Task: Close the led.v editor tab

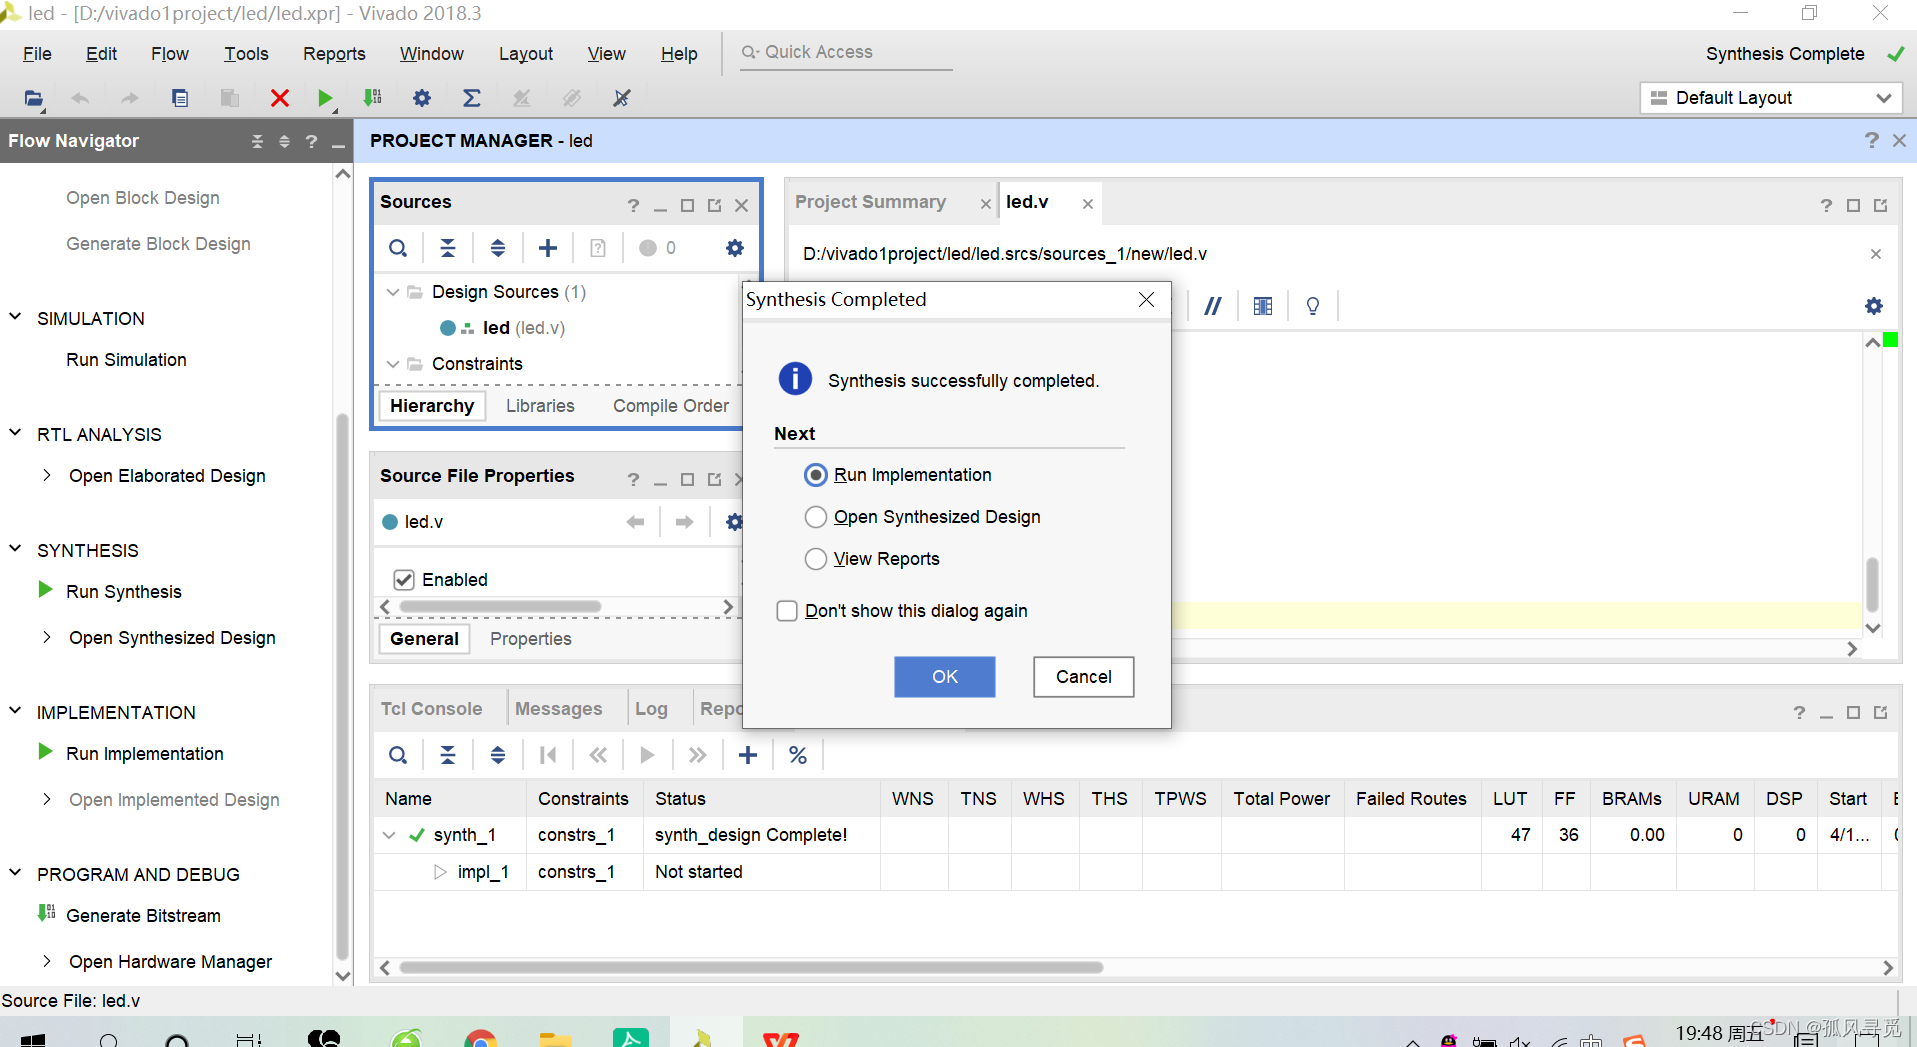Action: pyautogui.click(x=1088, y=204)
